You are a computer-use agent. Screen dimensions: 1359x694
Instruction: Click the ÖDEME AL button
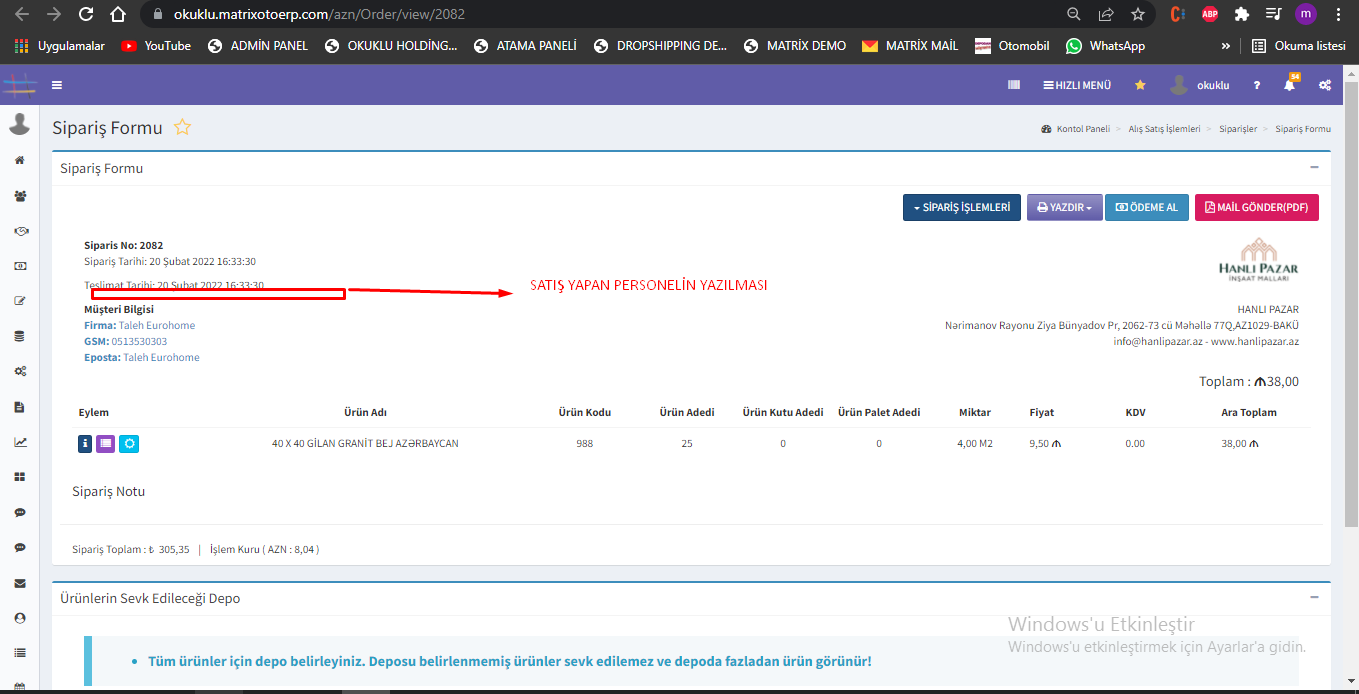pyautogui.click(x=1146, y=207)
